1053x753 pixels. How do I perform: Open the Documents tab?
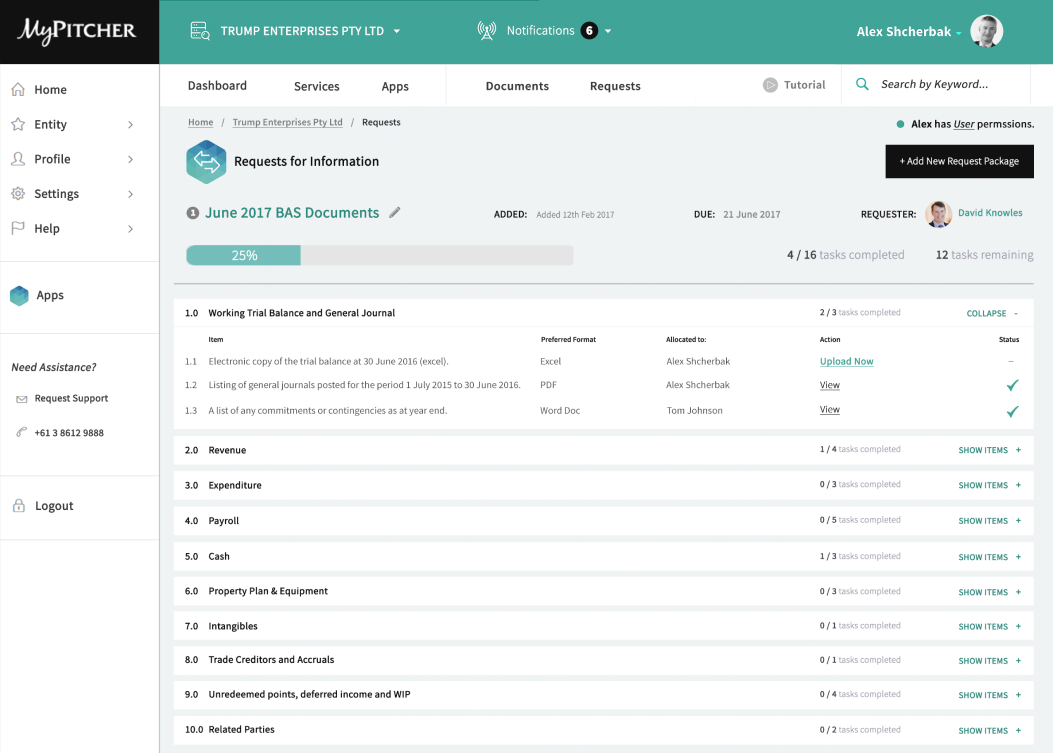click(x=517, y=86)
